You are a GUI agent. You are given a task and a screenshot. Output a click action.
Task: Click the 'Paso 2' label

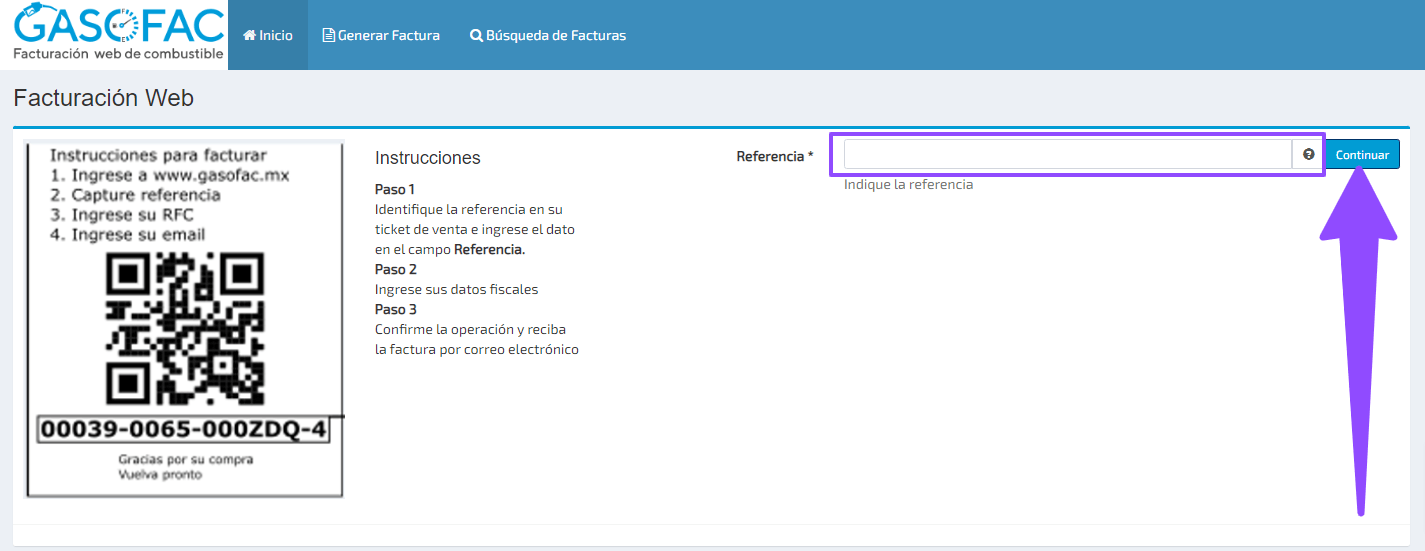[x=396, y=269]
